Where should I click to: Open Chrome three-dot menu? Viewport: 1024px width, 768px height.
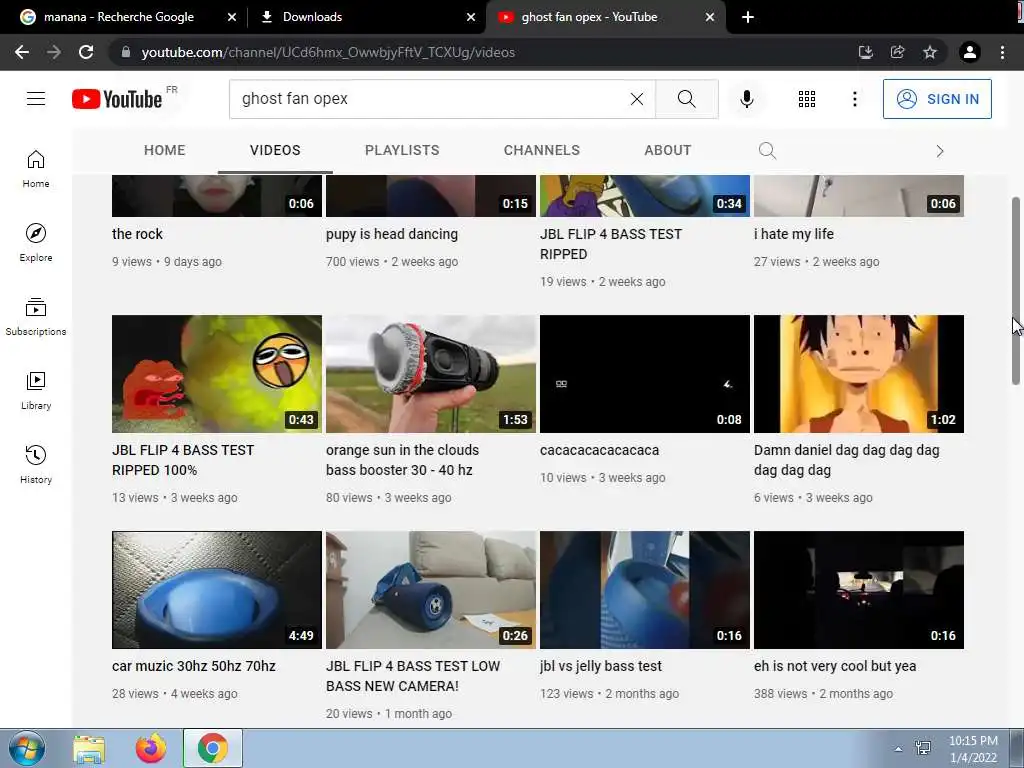coord(1002,52)
